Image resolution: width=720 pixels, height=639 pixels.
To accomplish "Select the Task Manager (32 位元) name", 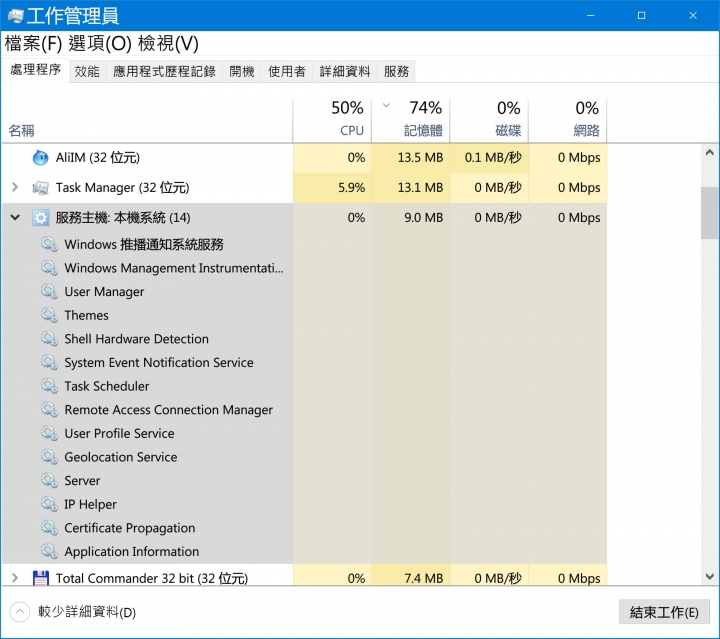I will 122,188.
